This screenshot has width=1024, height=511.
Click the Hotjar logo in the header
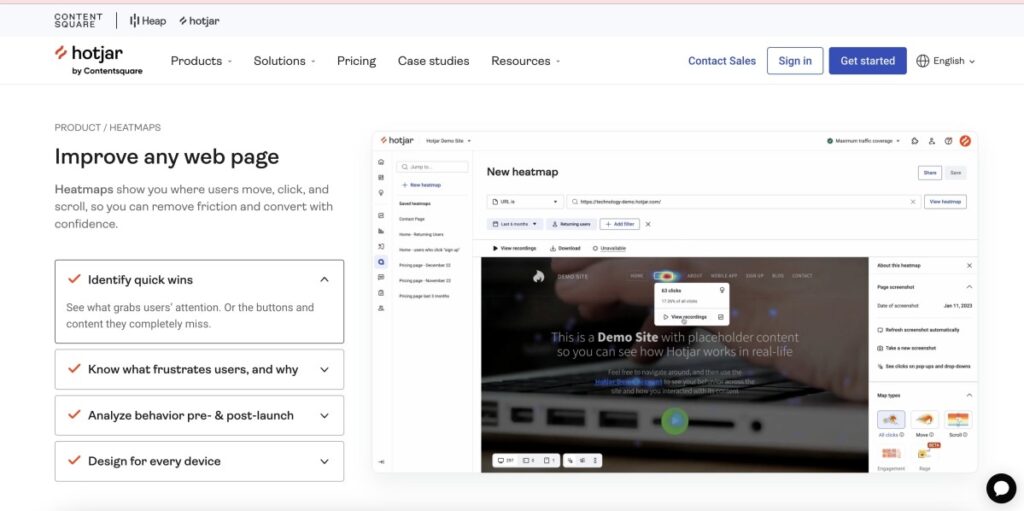pos(98,60)
